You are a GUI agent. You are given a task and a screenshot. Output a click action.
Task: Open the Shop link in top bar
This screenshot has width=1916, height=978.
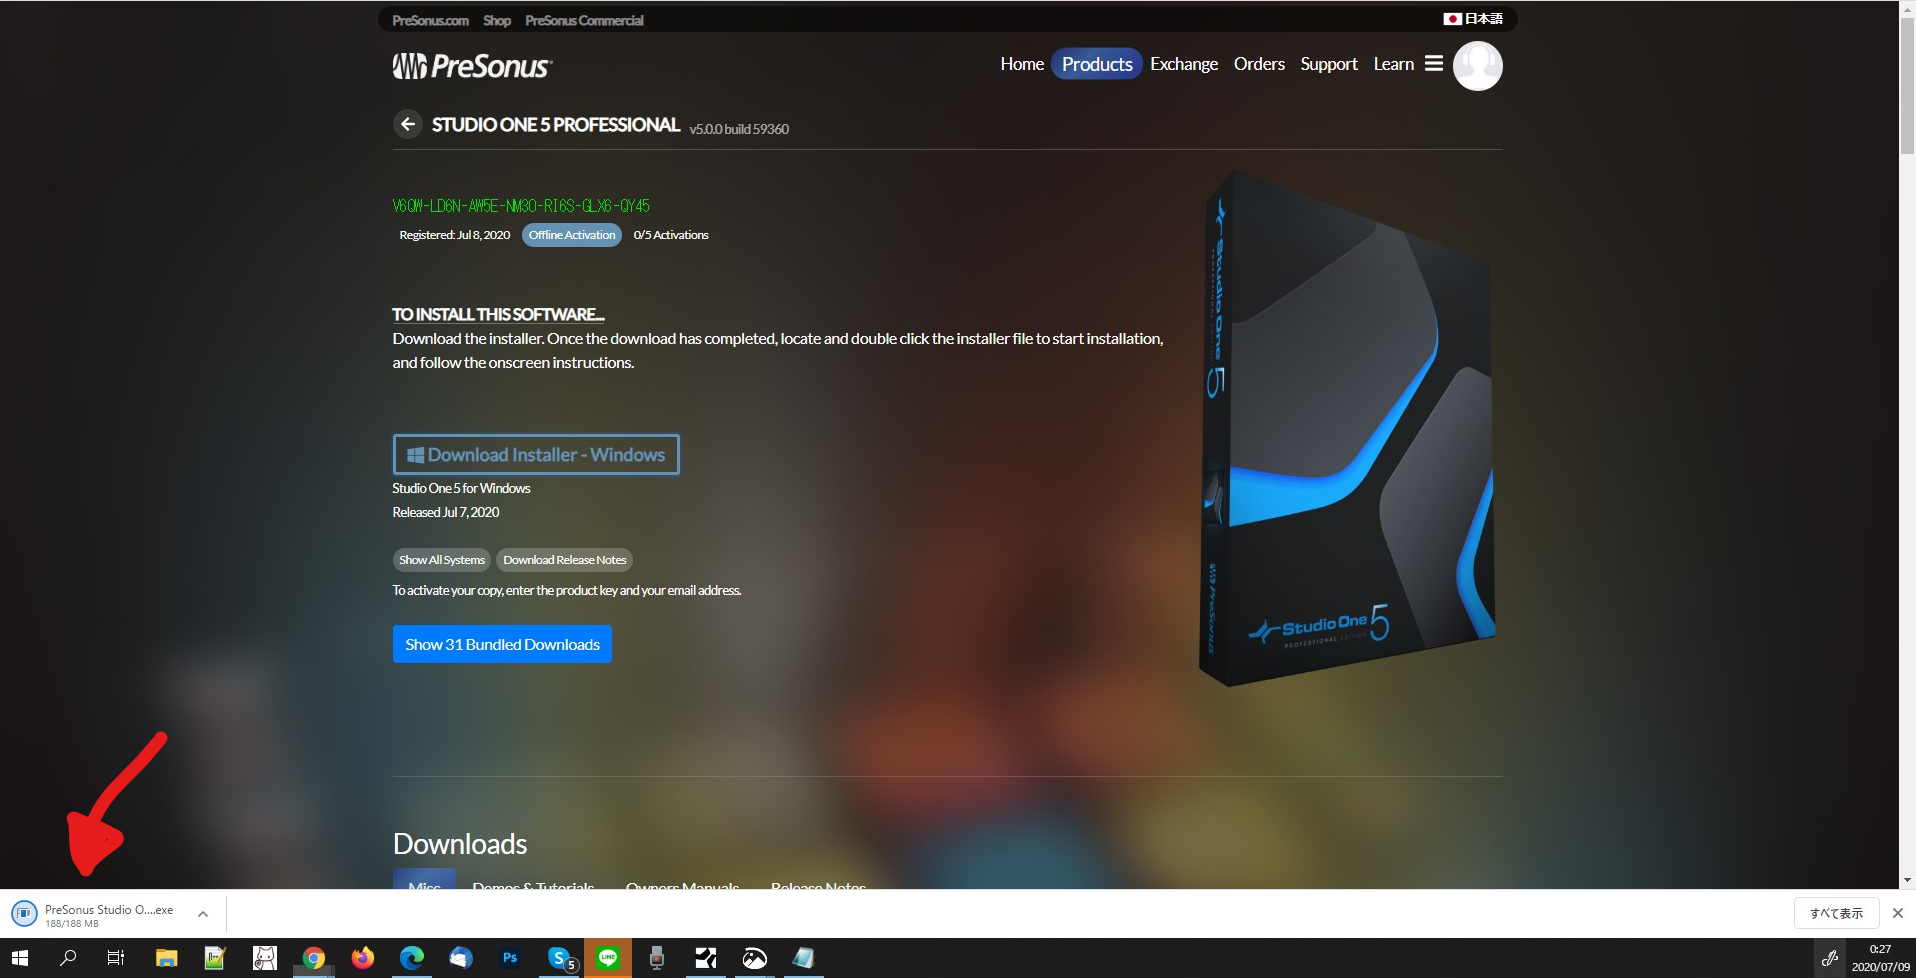496,20
